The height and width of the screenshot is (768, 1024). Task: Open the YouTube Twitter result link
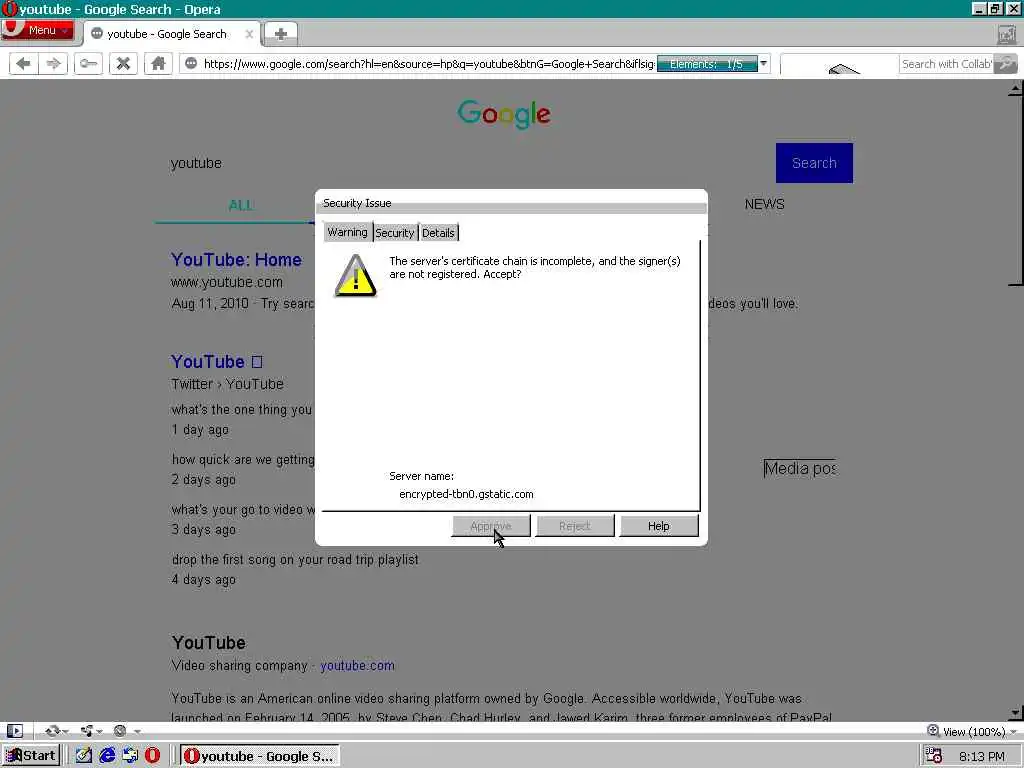pyautogui.click(x=216, y=361)
